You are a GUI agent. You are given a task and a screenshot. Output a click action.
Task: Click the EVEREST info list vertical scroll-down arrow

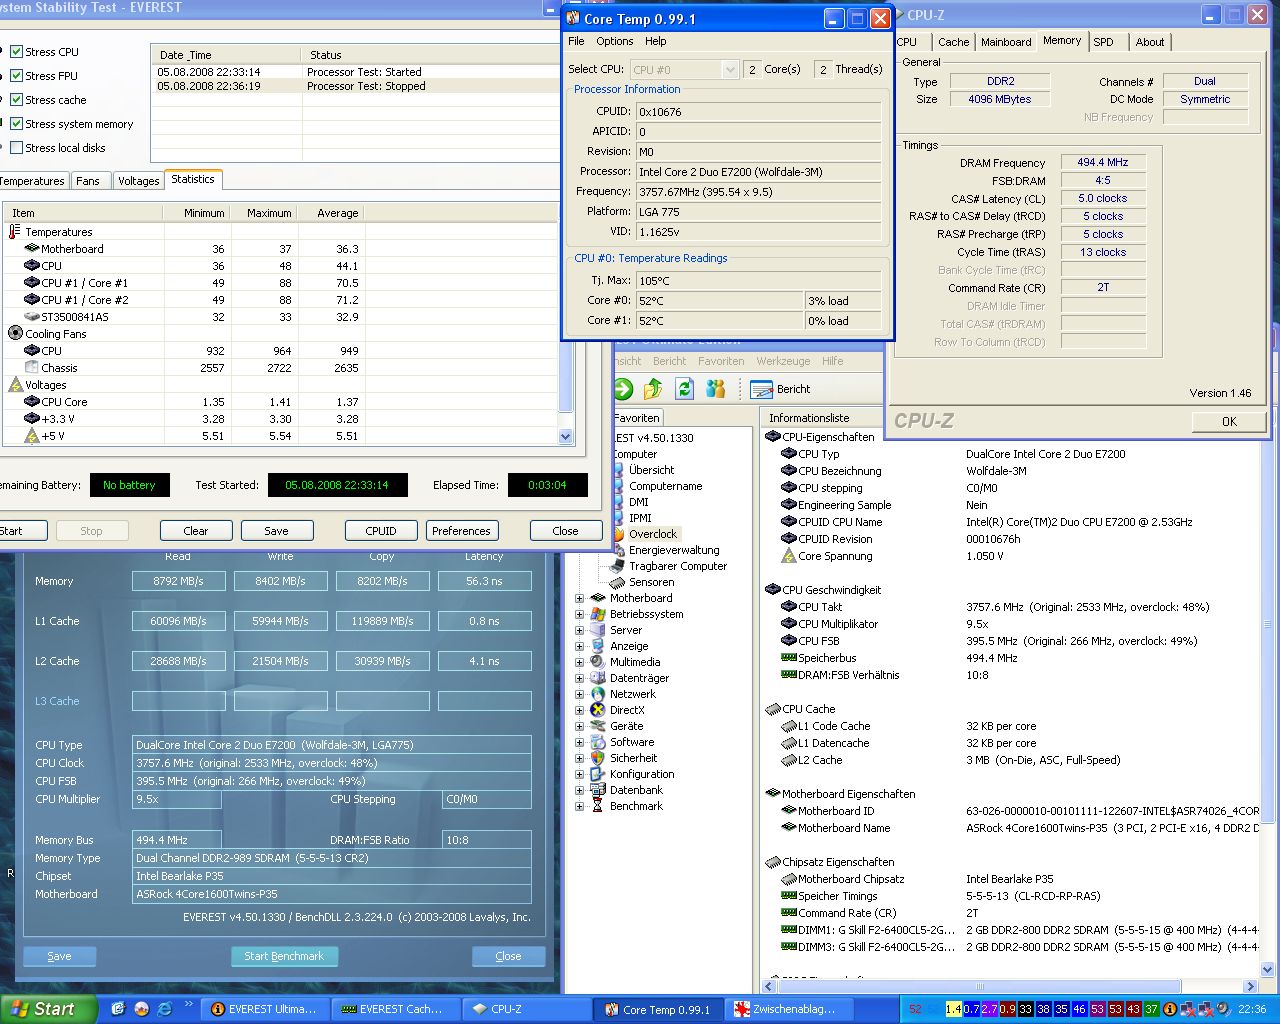1268,969
